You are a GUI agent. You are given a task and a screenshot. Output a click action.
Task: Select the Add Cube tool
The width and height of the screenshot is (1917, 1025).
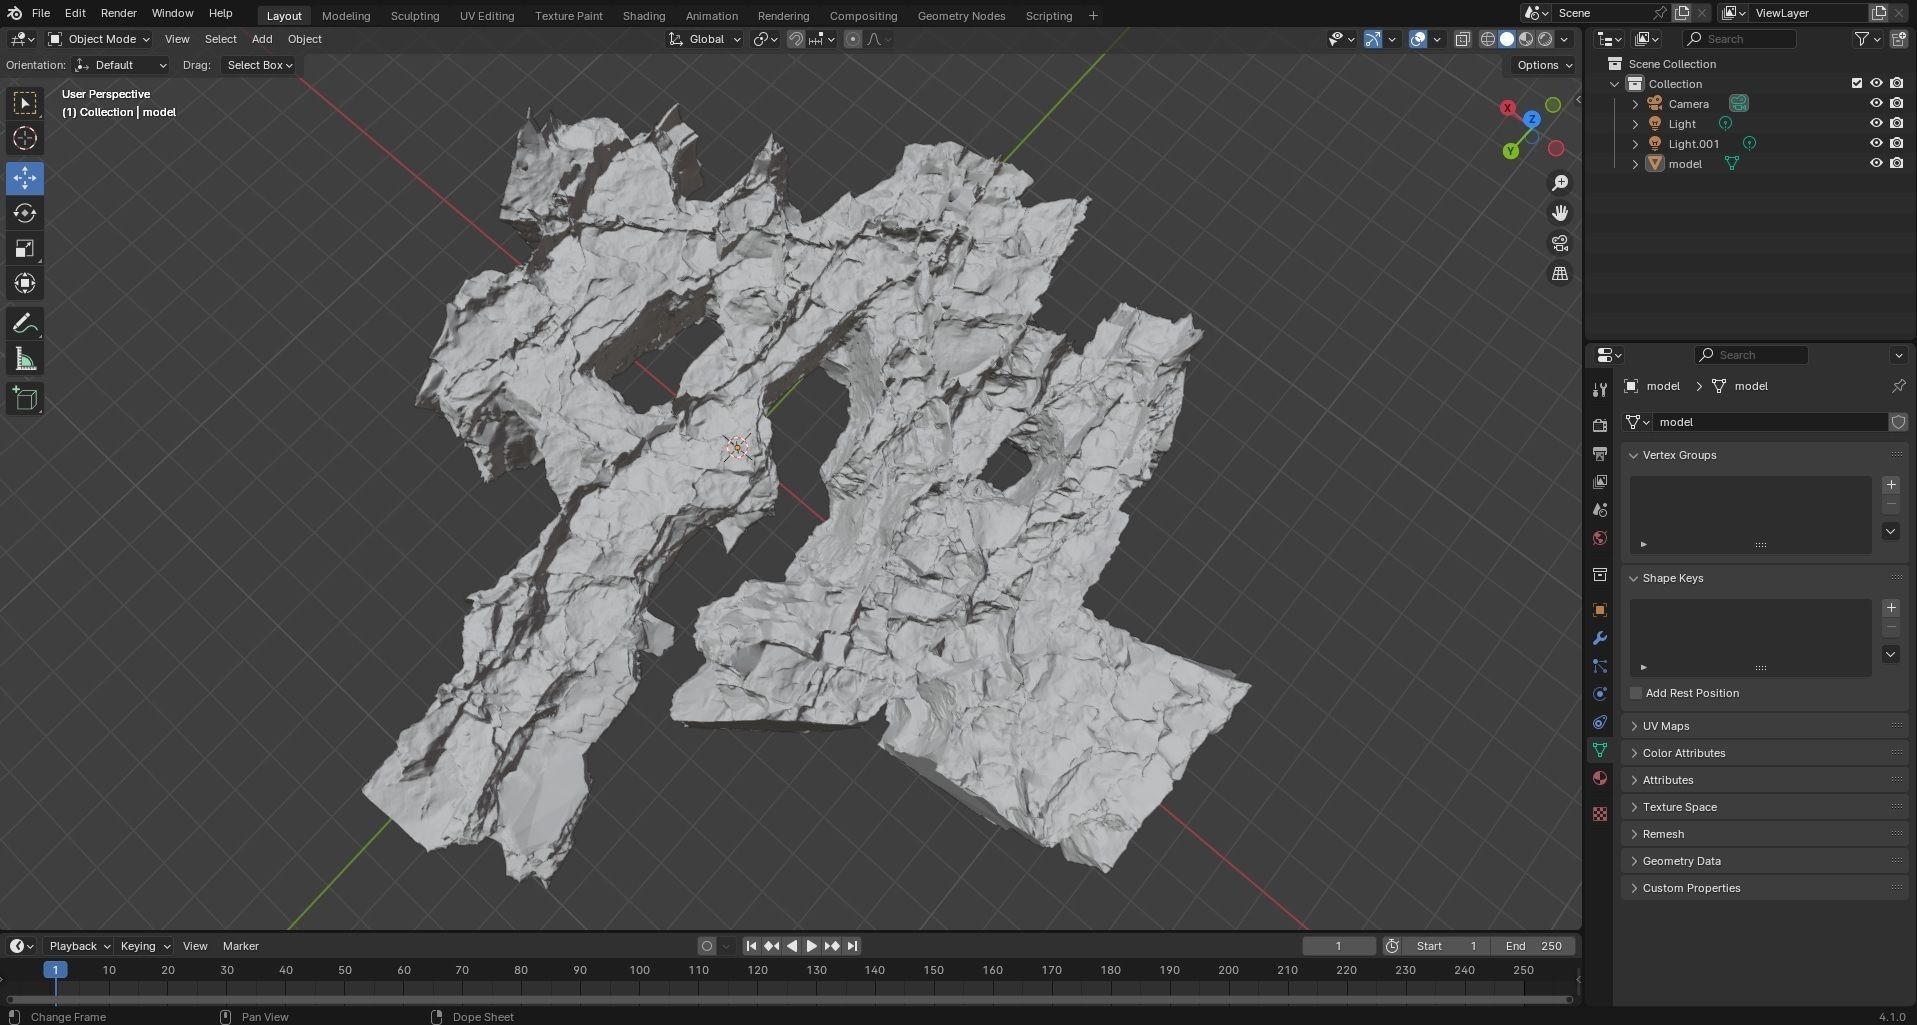click(x=25, y=399)
